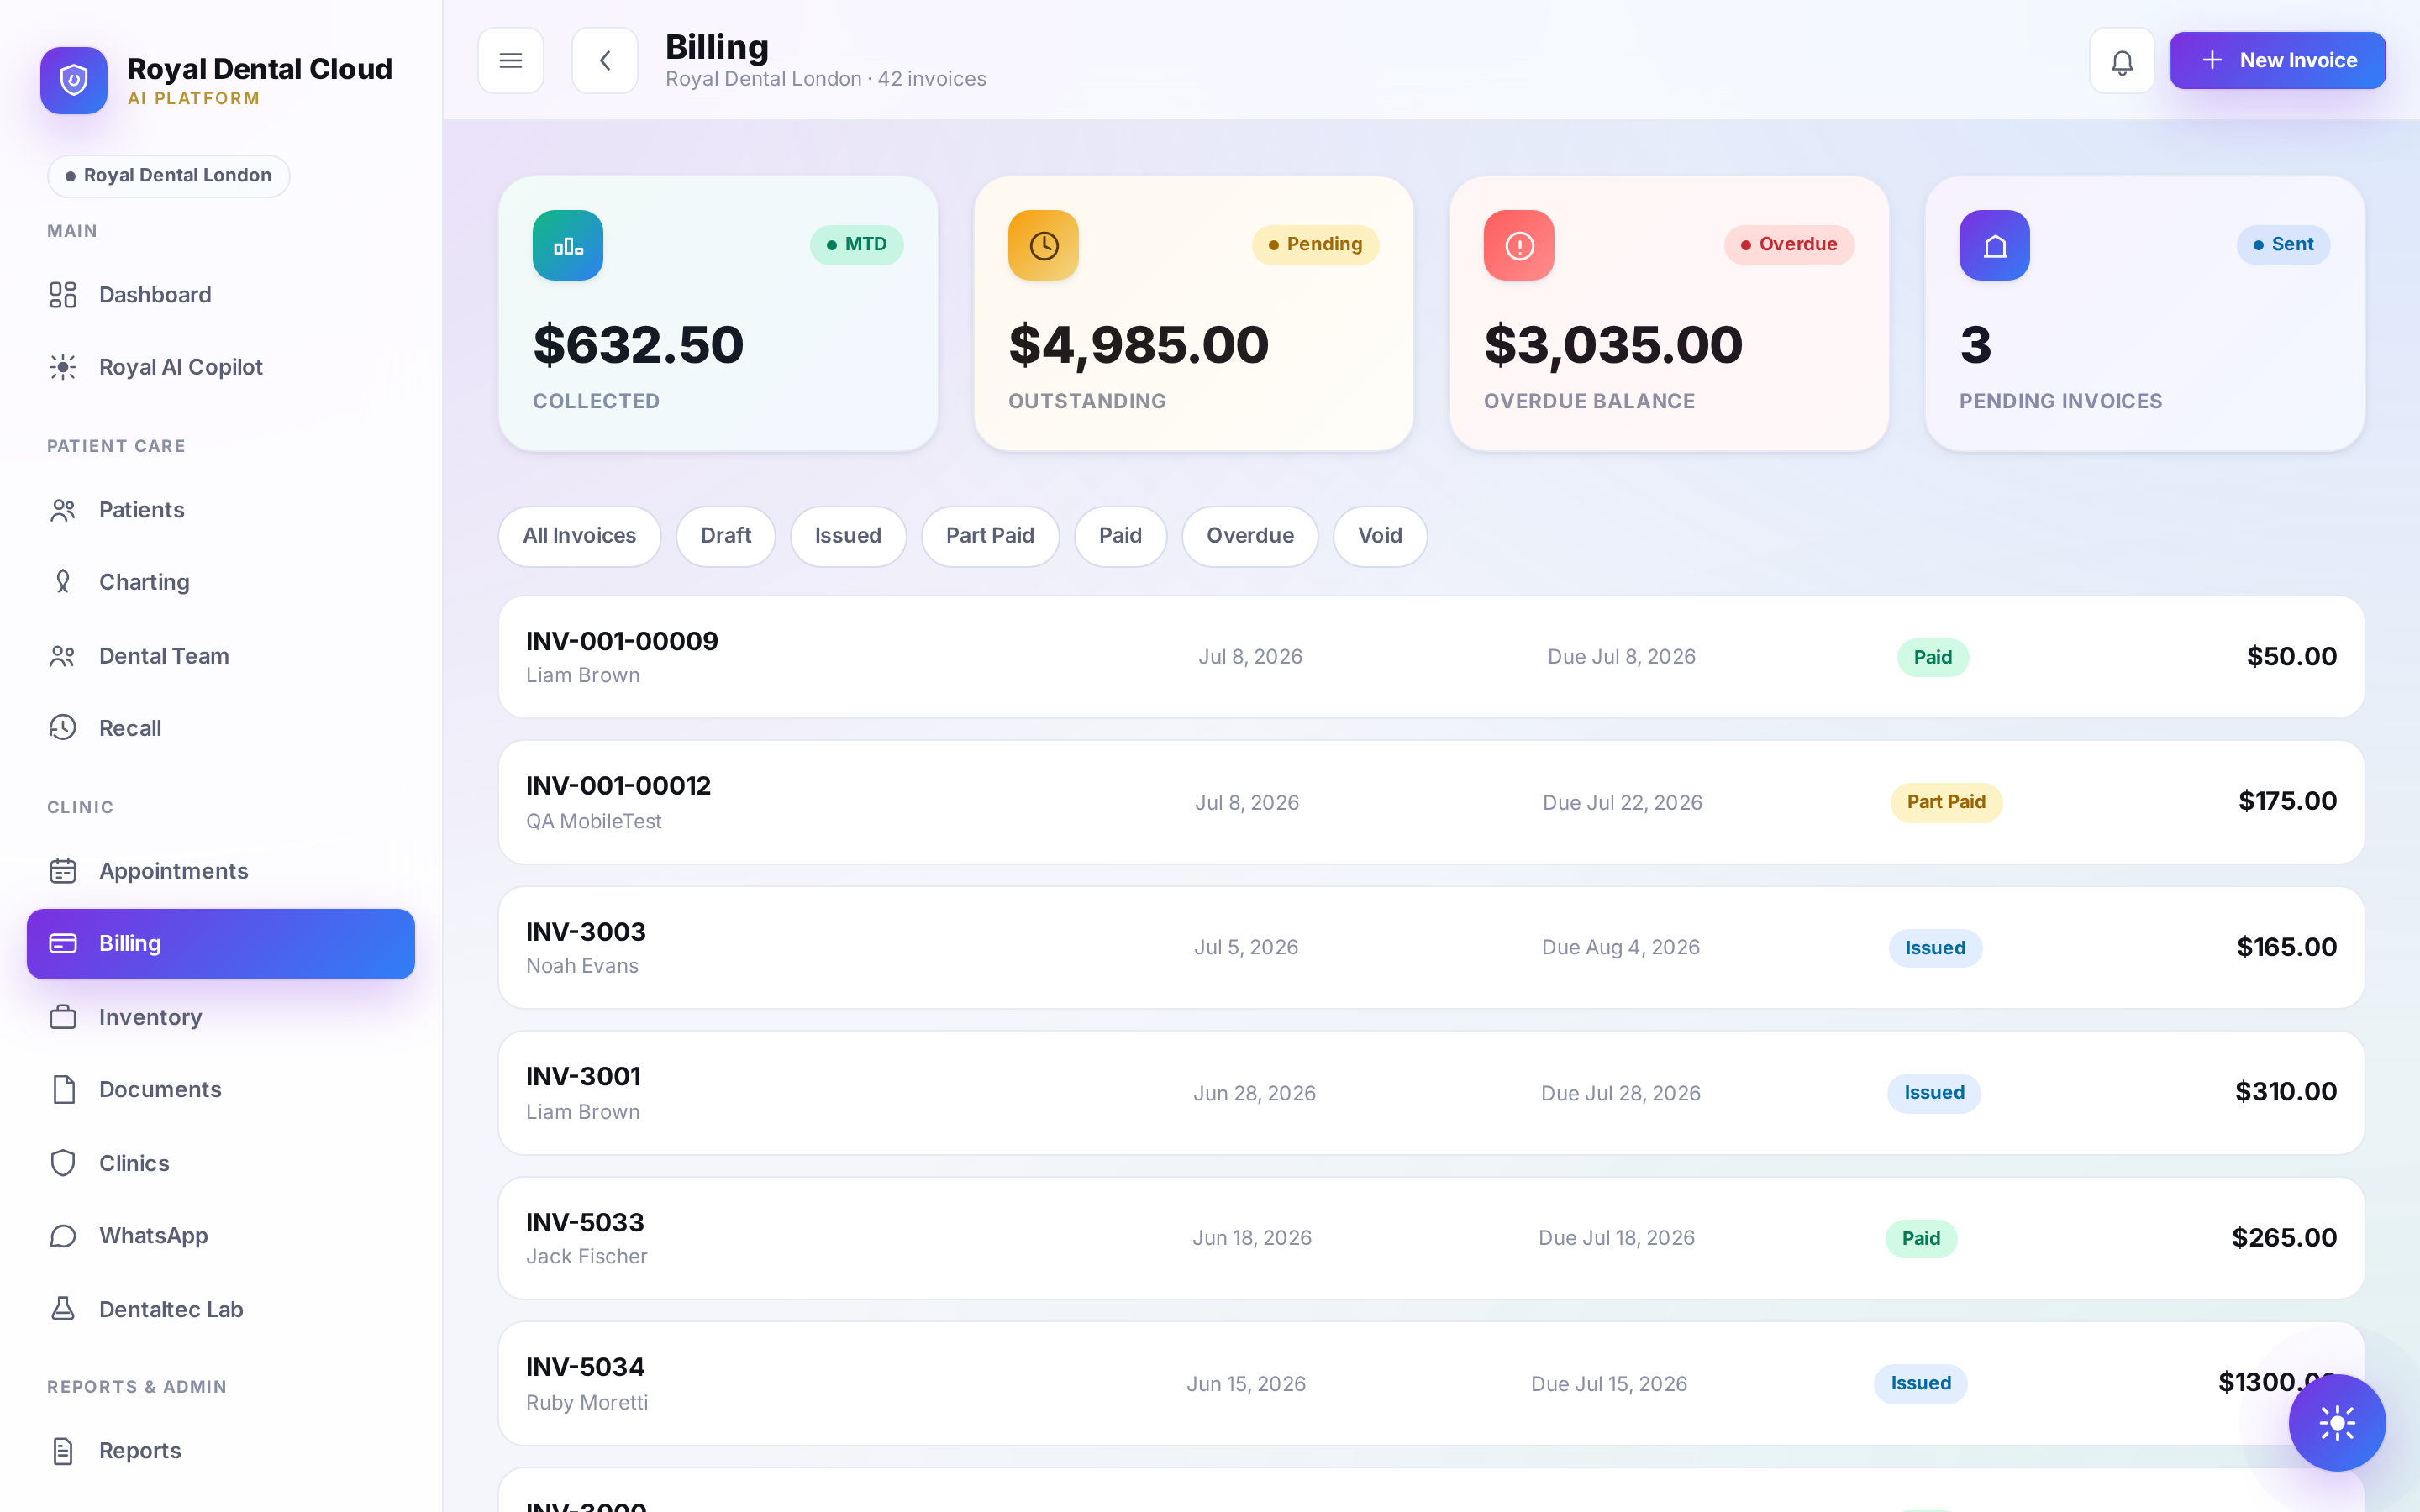Click the Part Paid badge on INV-001-00012
This screenshot has height=1512, width=2420.
pyautogui.click(x=1946, y=802)
